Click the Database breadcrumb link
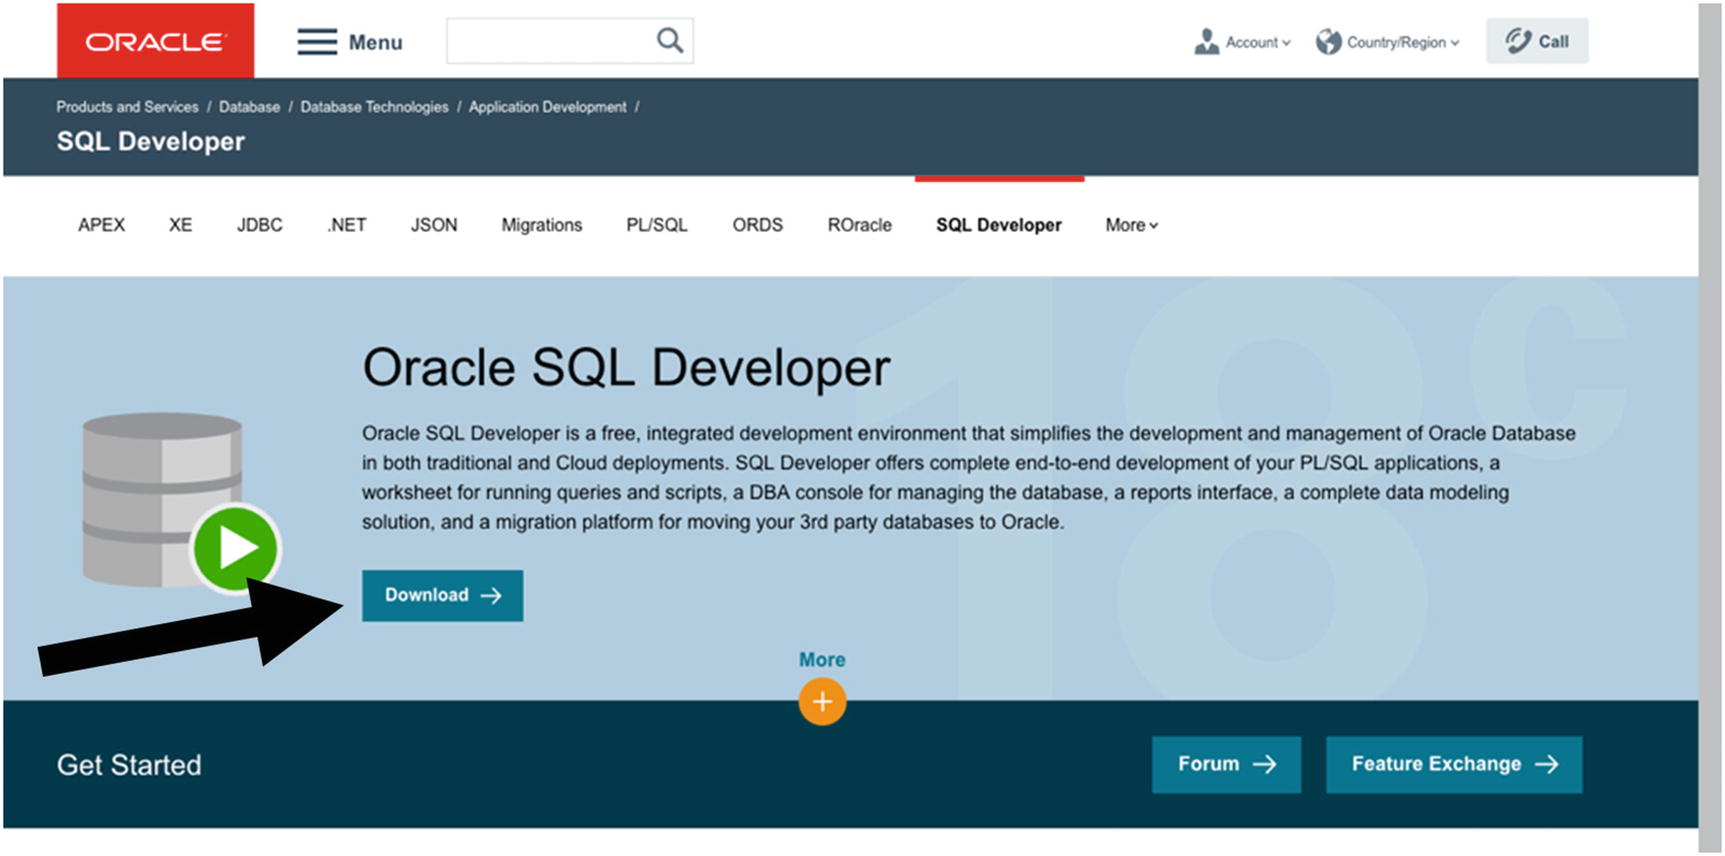Image resolution: width=1725 pixels, height=856 pixels. pyautogui.click(x=249, y=107)
